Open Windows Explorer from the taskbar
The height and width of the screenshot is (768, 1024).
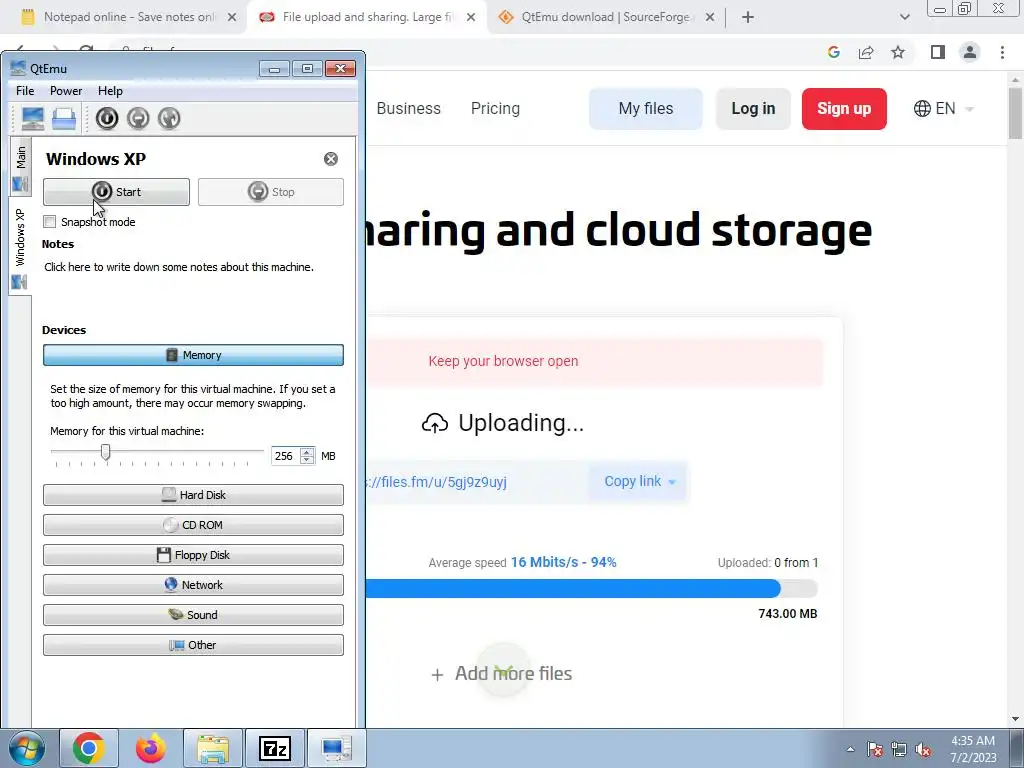[x=213, y=748]
